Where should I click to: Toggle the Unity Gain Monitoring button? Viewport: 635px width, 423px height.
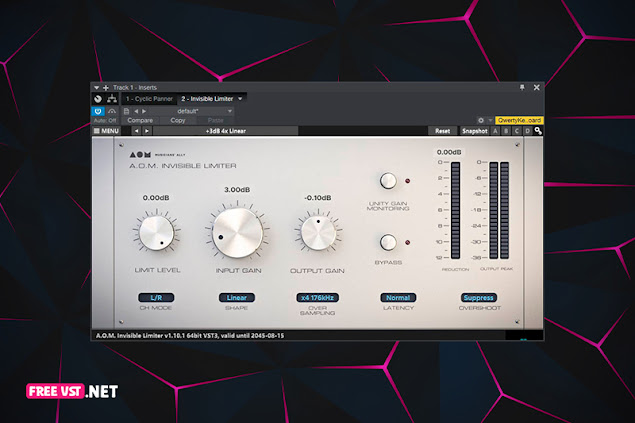[388, 181]
